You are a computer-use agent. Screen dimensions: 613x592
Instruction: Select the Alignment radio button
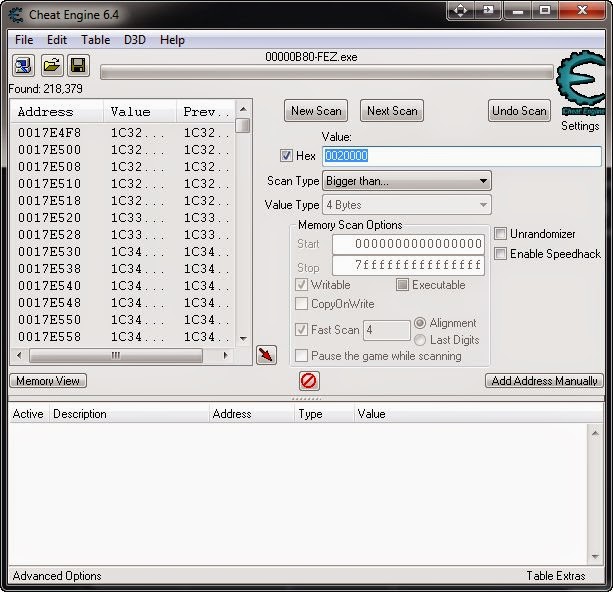click(420, 323)
